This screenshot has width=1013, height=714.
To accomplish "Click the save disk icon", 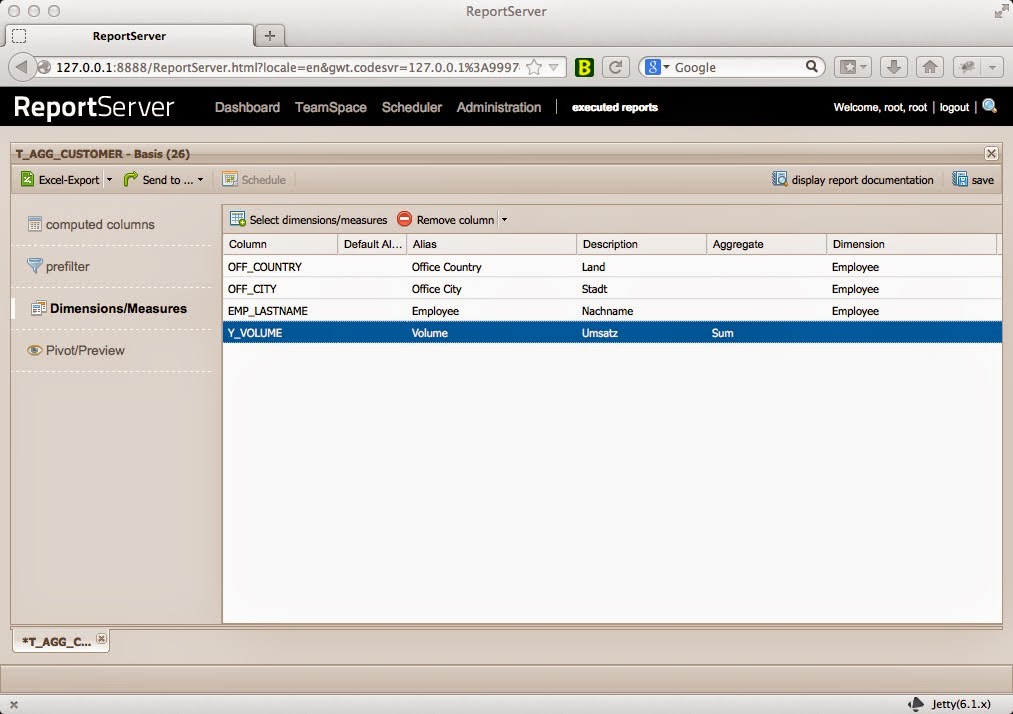I will (x=960, y=179).
